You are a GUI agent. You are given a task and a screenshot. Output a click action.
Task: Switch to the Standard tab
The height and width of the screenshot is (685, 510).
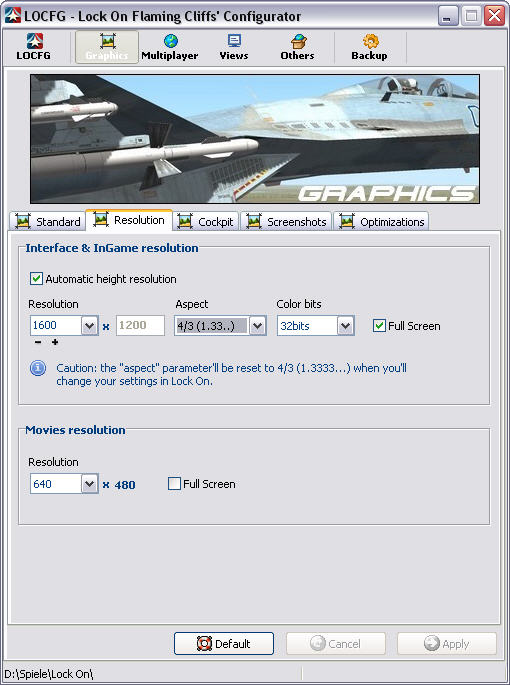coord(47,221)
